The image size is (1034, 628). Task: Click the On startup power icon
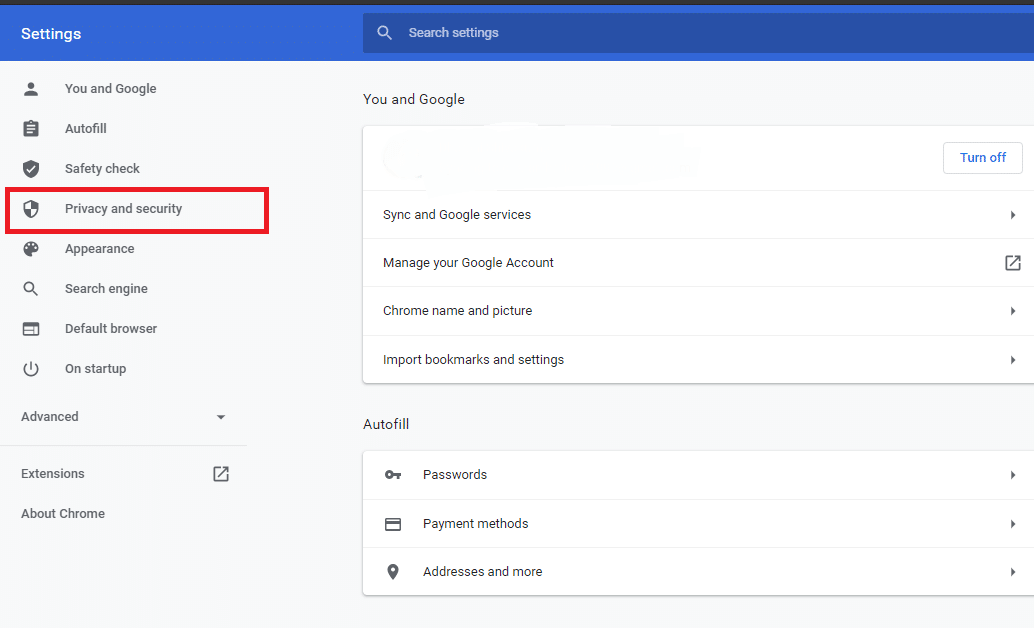coord(31,369)
